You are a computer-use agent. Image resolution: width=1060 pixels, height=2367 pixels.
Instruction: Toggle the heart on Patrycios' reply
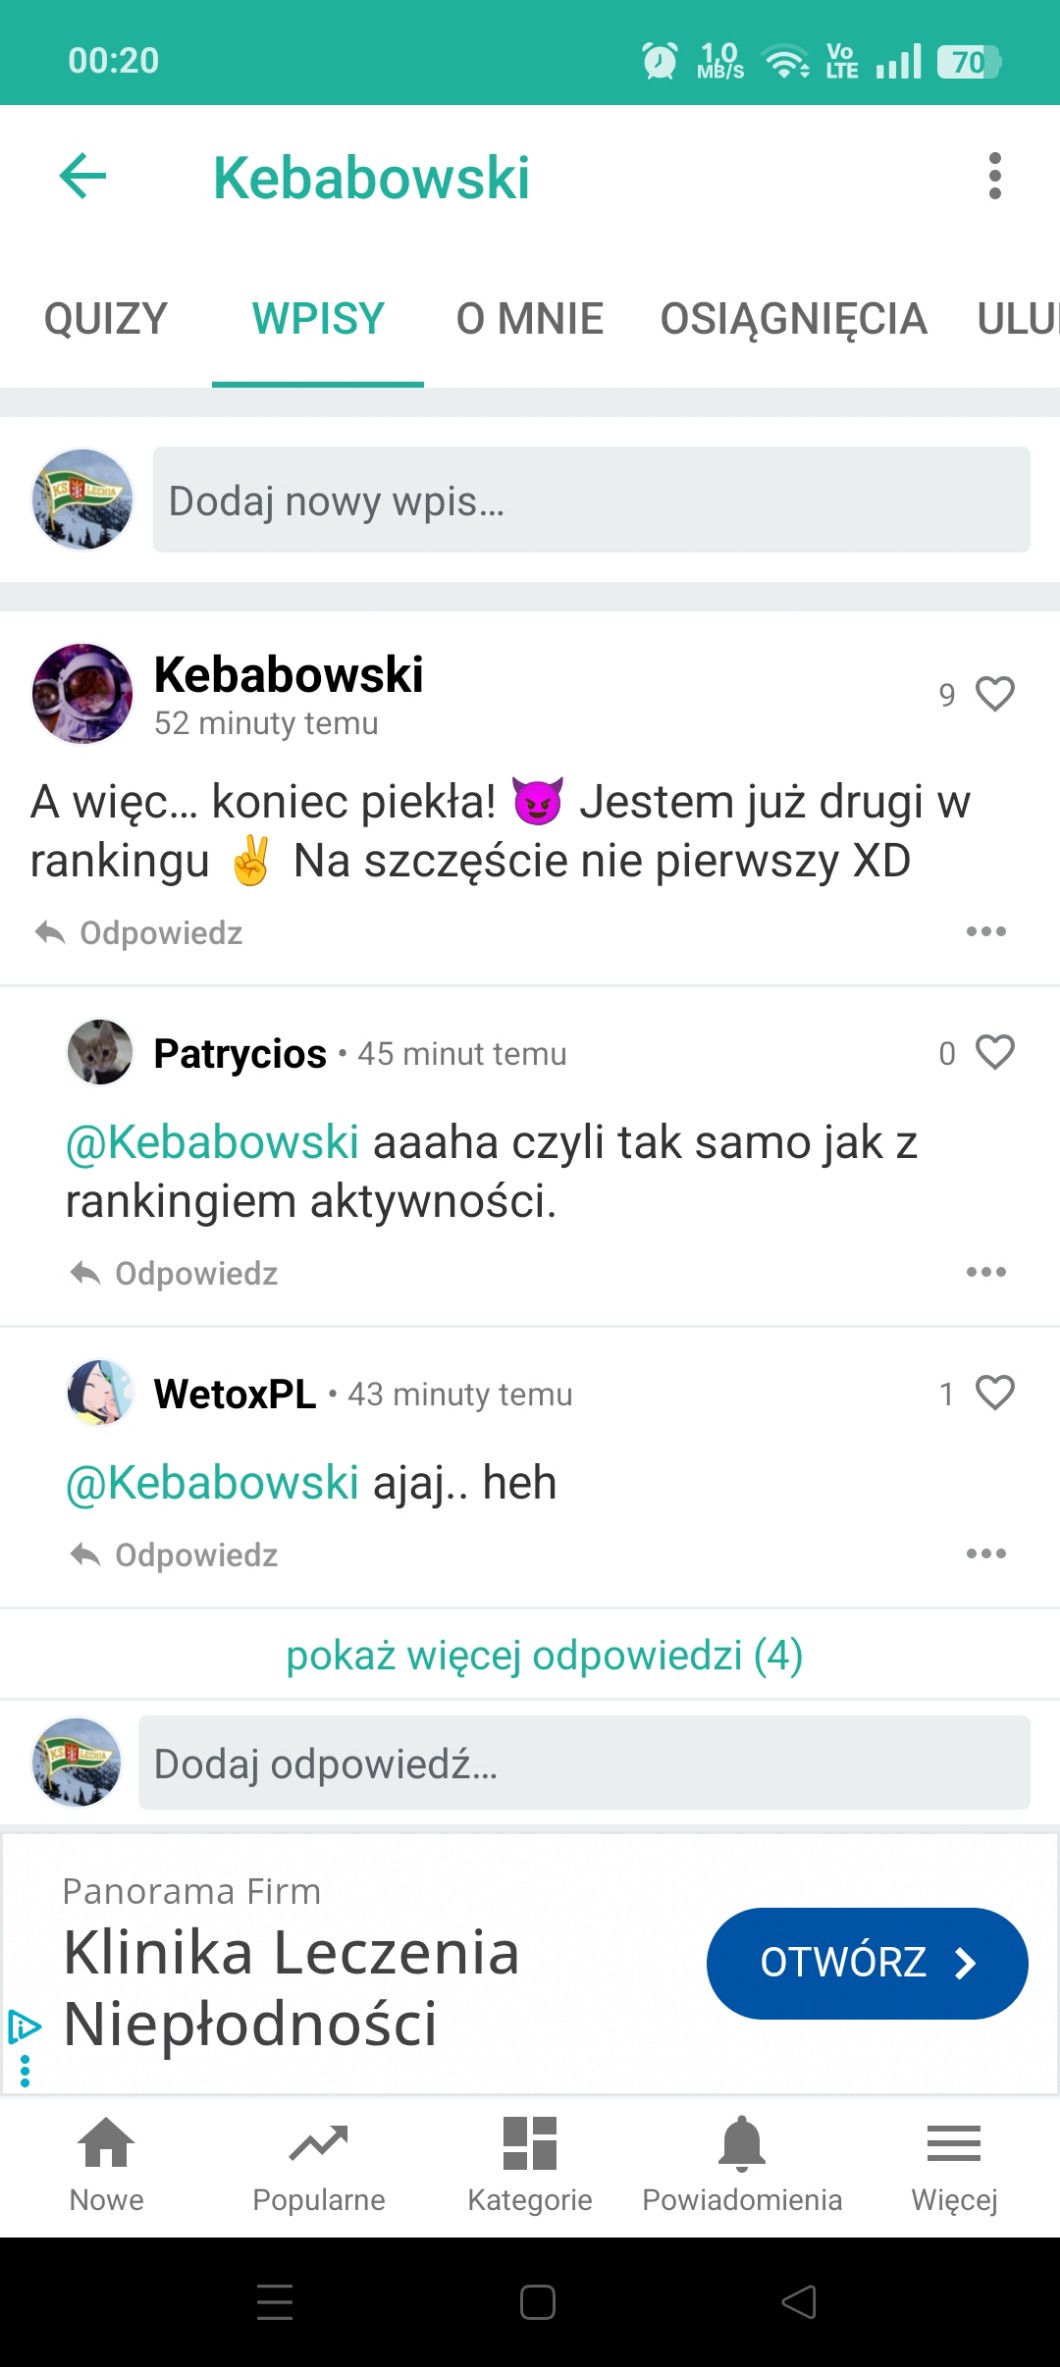point(995,1052)
